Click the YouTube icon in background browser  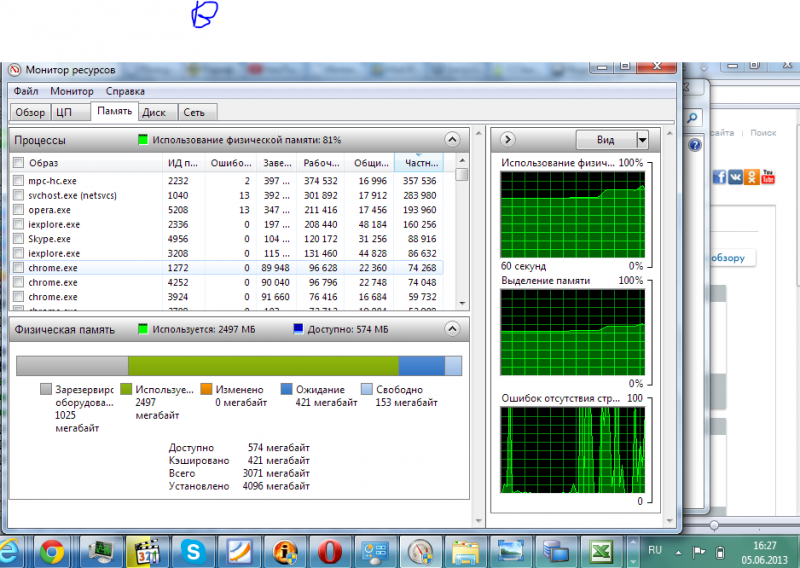pos(768,177)
